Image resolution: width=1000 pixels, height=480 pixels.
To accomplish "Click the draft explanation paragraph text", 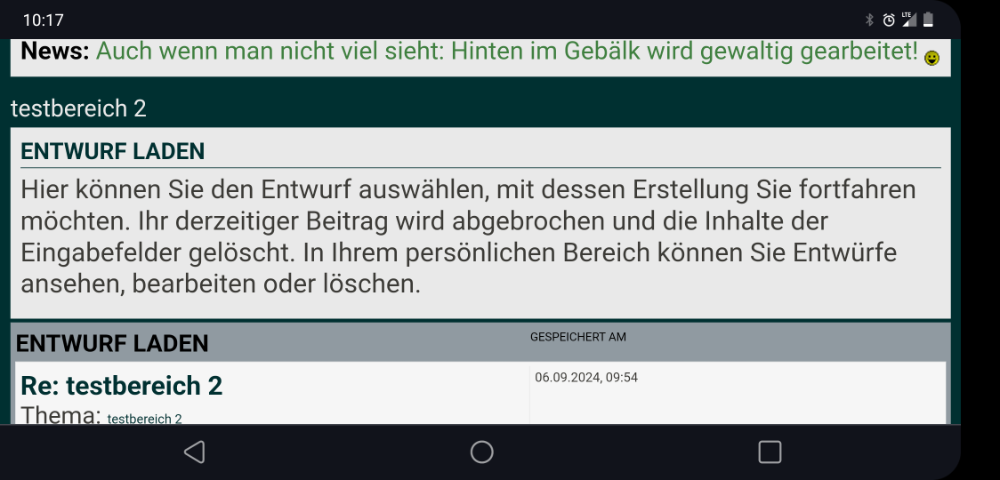I will coord(469,236).
